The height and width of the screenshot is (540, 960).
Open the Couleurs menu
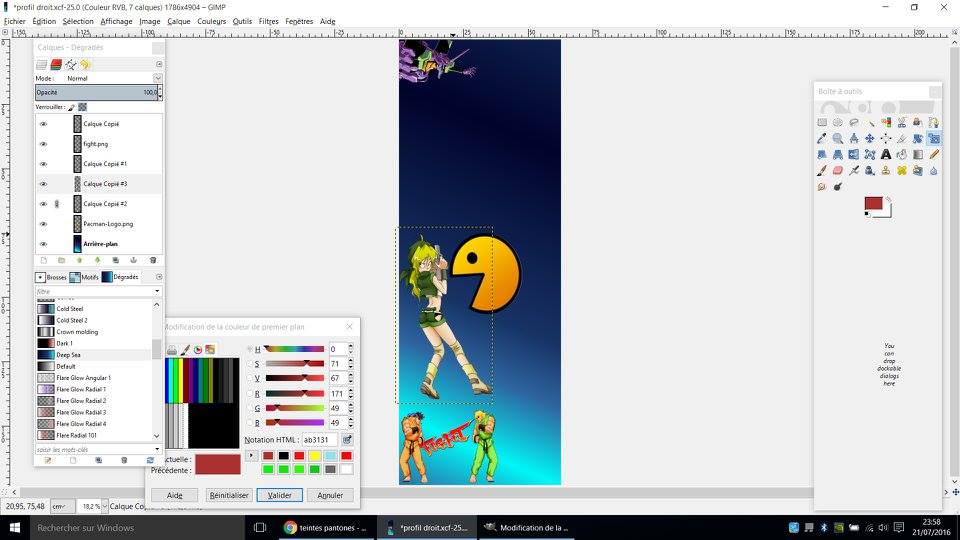point(212,21)
